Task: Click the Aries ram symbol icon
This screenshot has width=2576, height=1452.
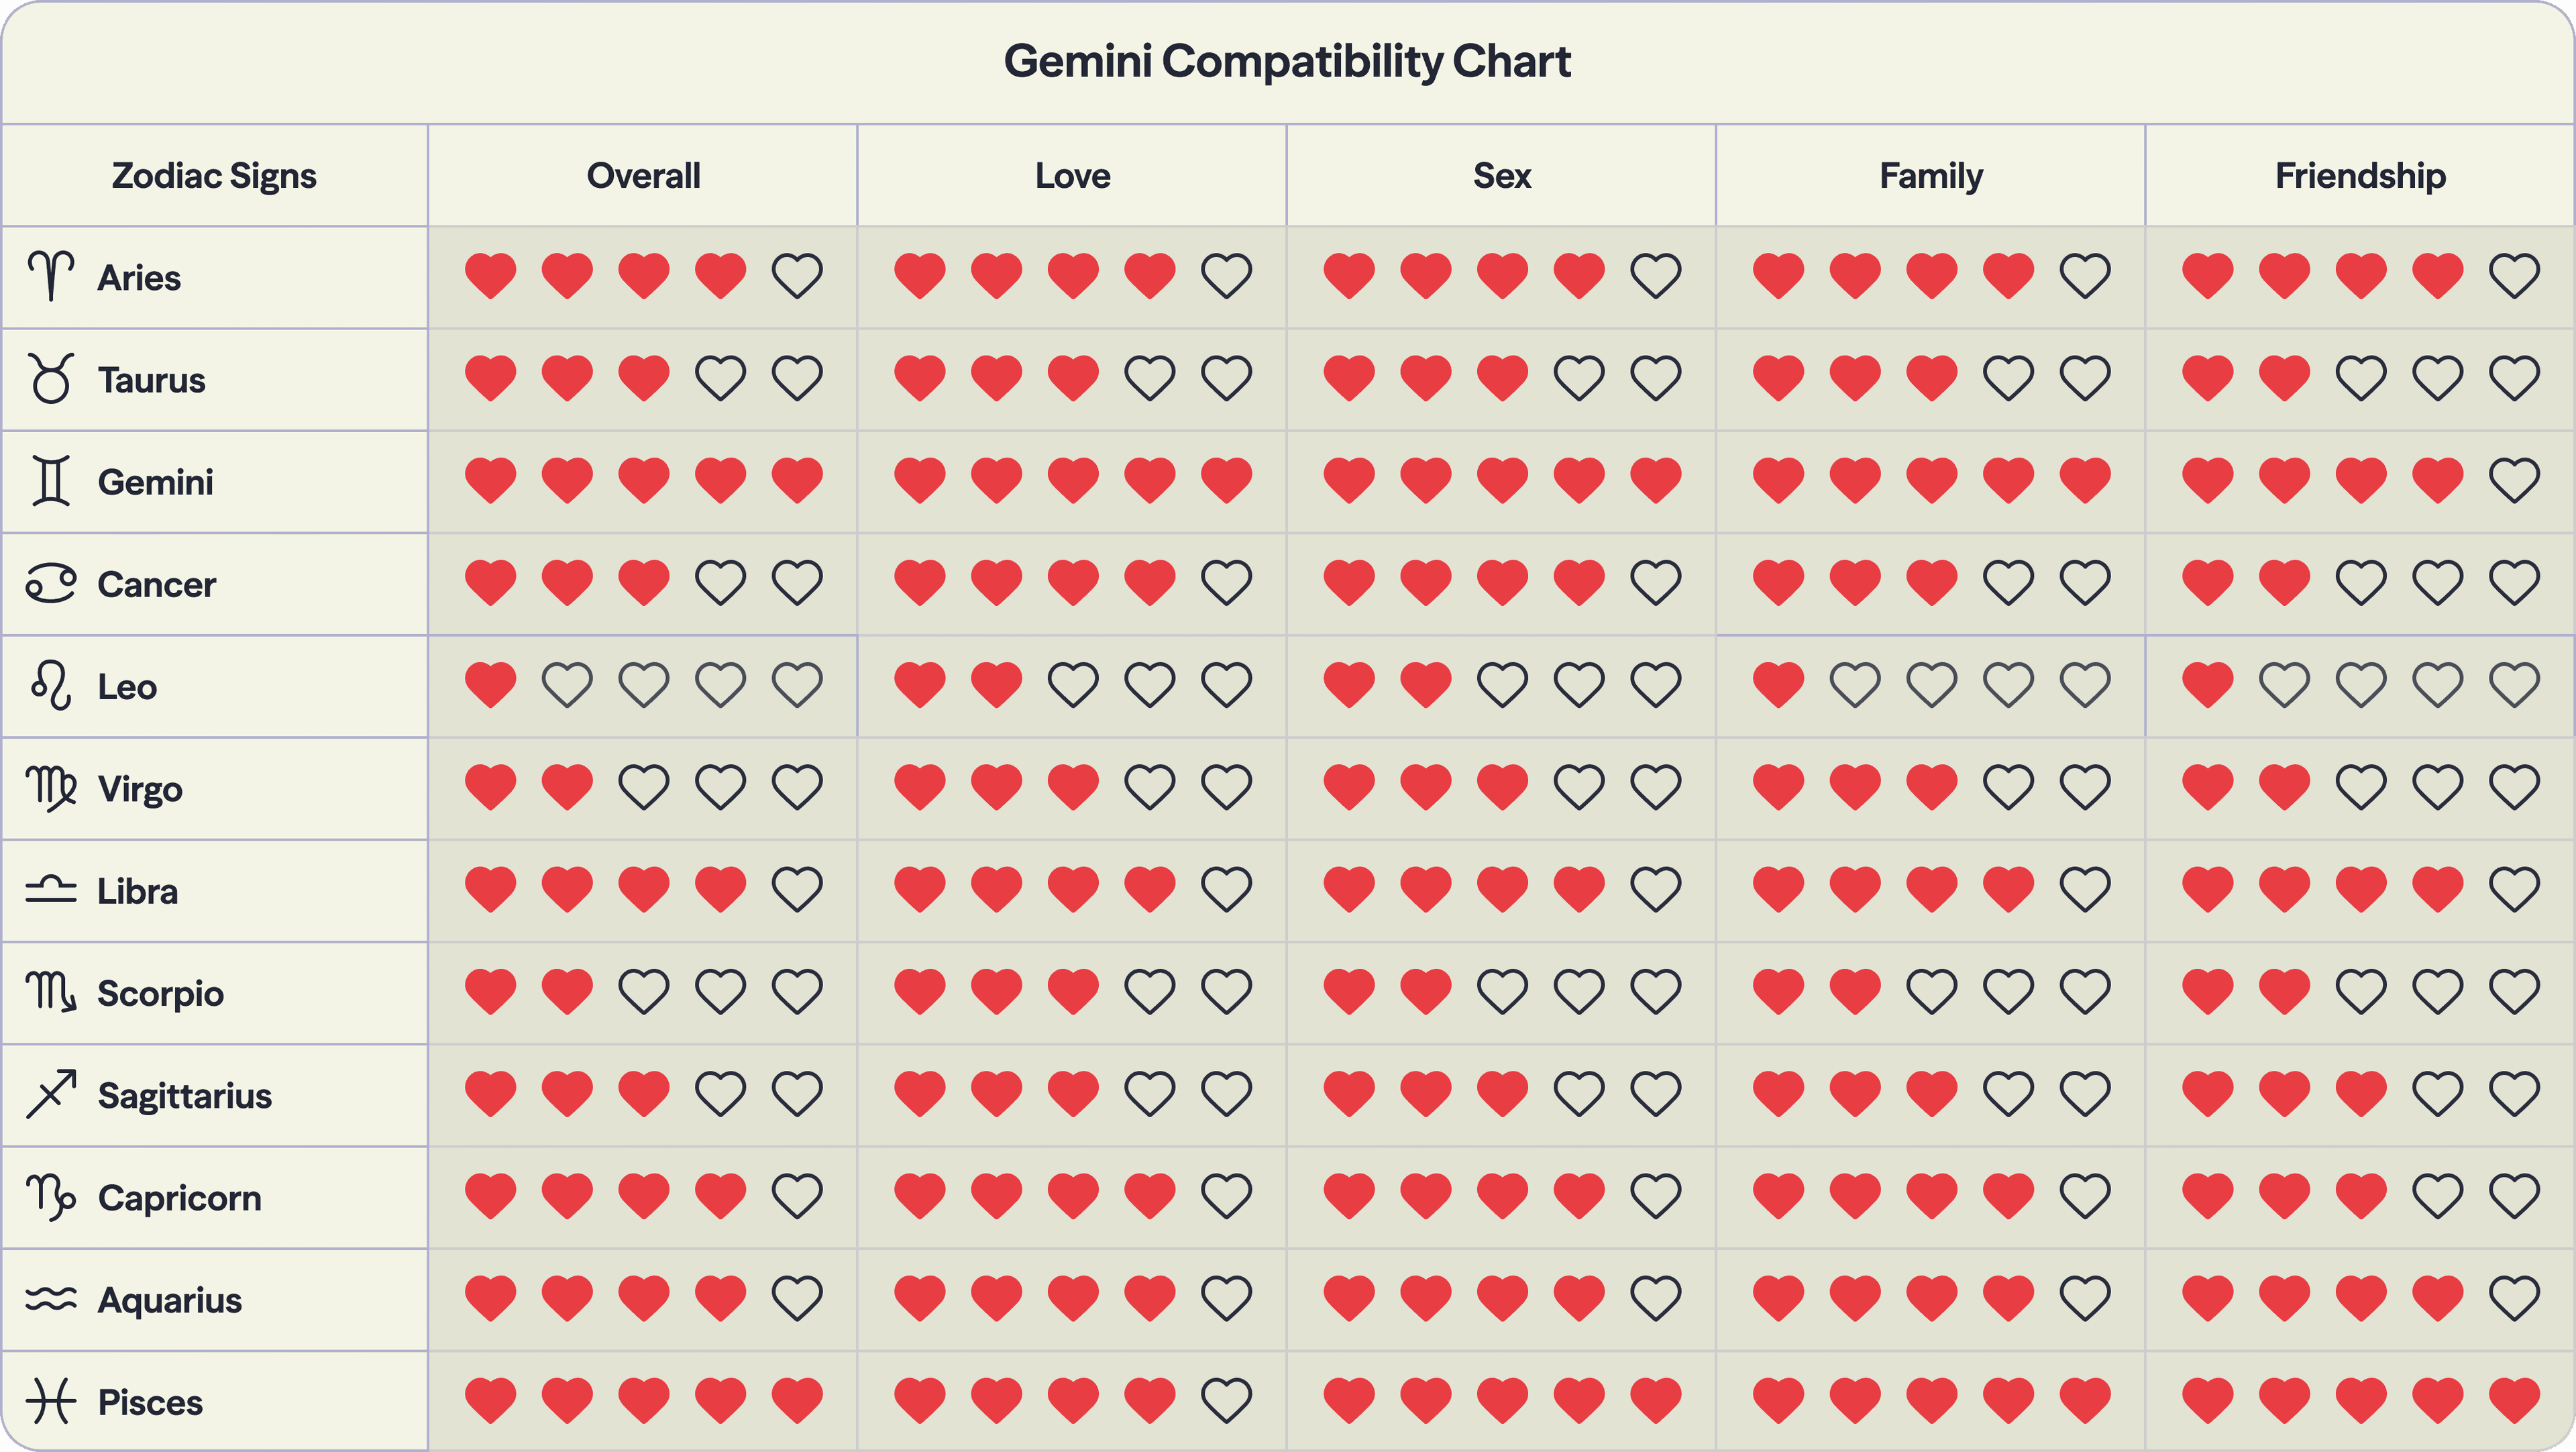Action: coord(51,276)
